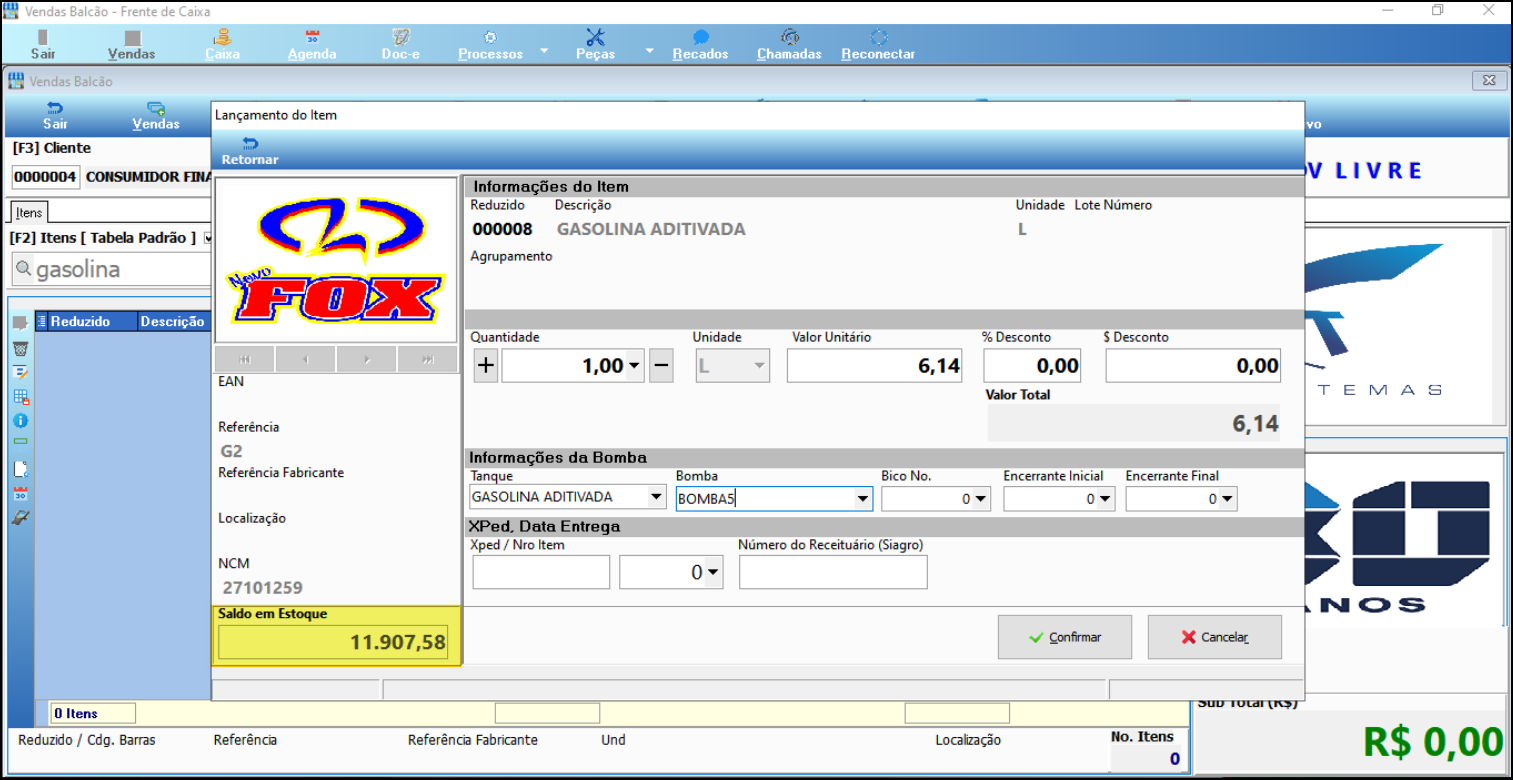Open the Bomba dropdown arrow
1513x780 pixels.
pos(863,498)
